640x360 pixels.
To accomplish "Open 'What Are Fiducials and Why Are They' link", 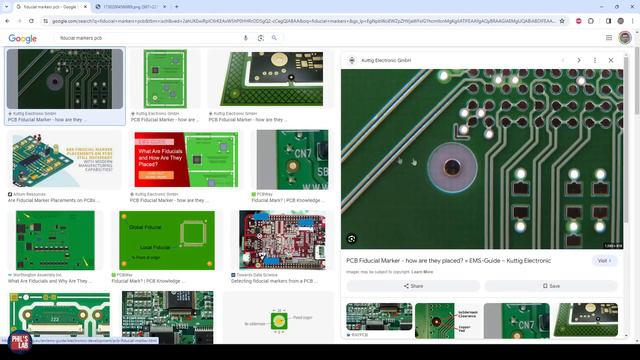I will [50, 281].
